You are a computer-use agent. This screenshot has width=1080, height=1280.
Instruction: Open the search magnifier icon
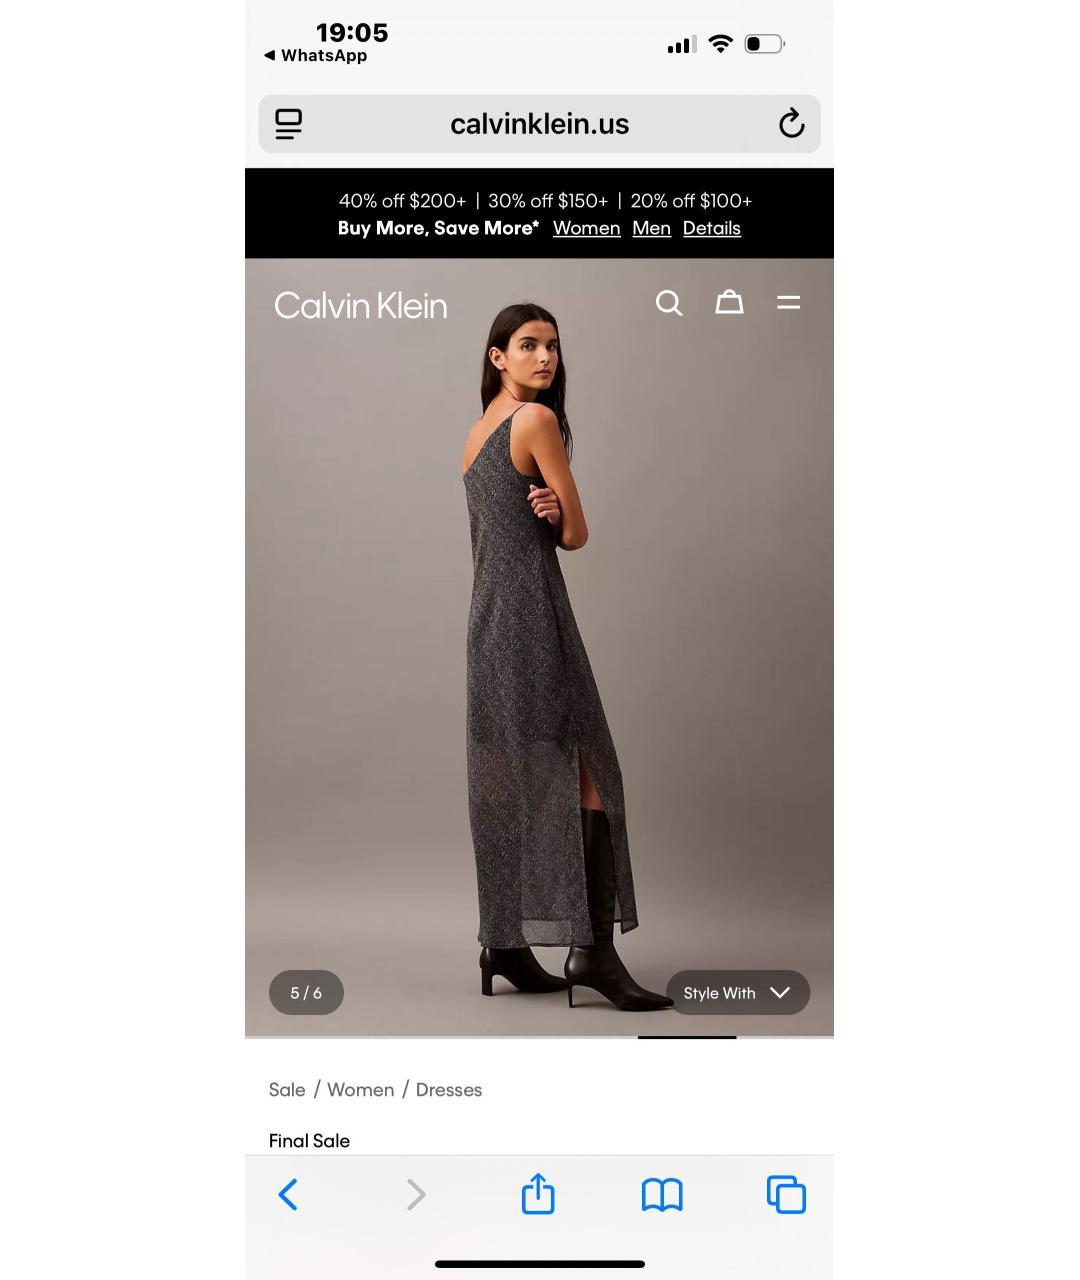point(669,303)
